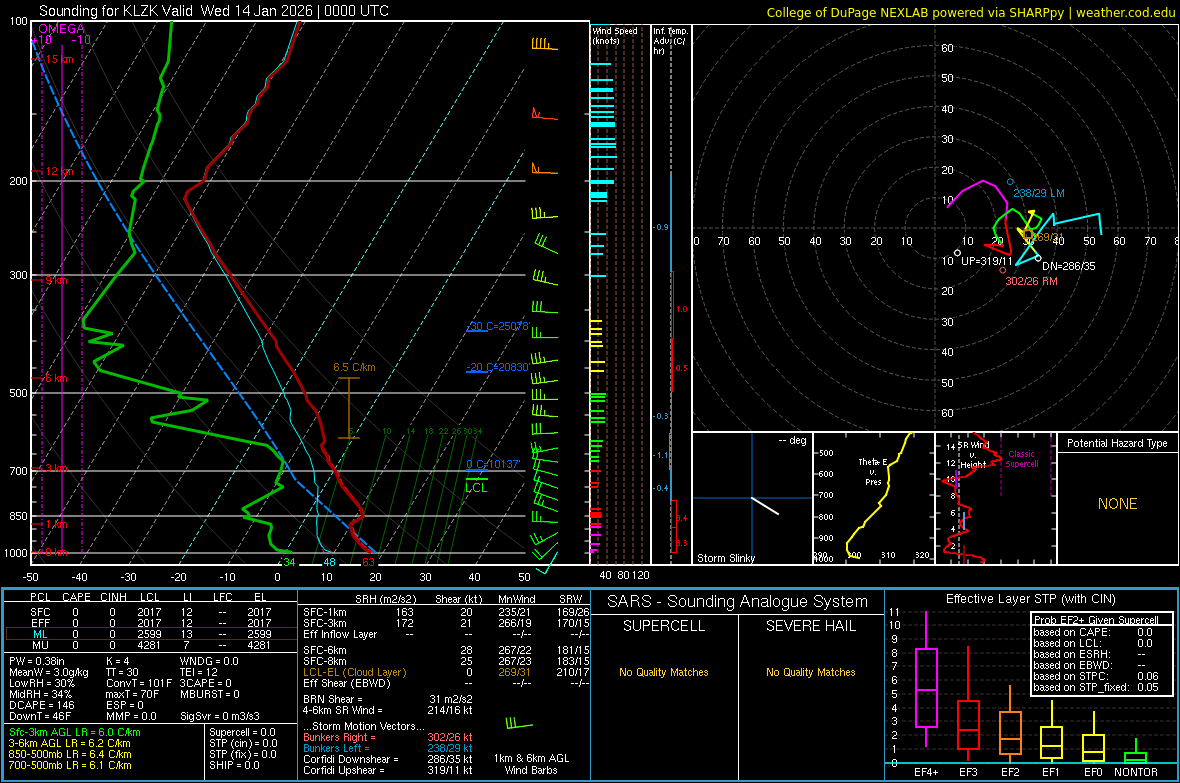The image size is (1180, 783).
Task: Click the 'Supercell = 0.0' composite value
Action: (242, 732)
